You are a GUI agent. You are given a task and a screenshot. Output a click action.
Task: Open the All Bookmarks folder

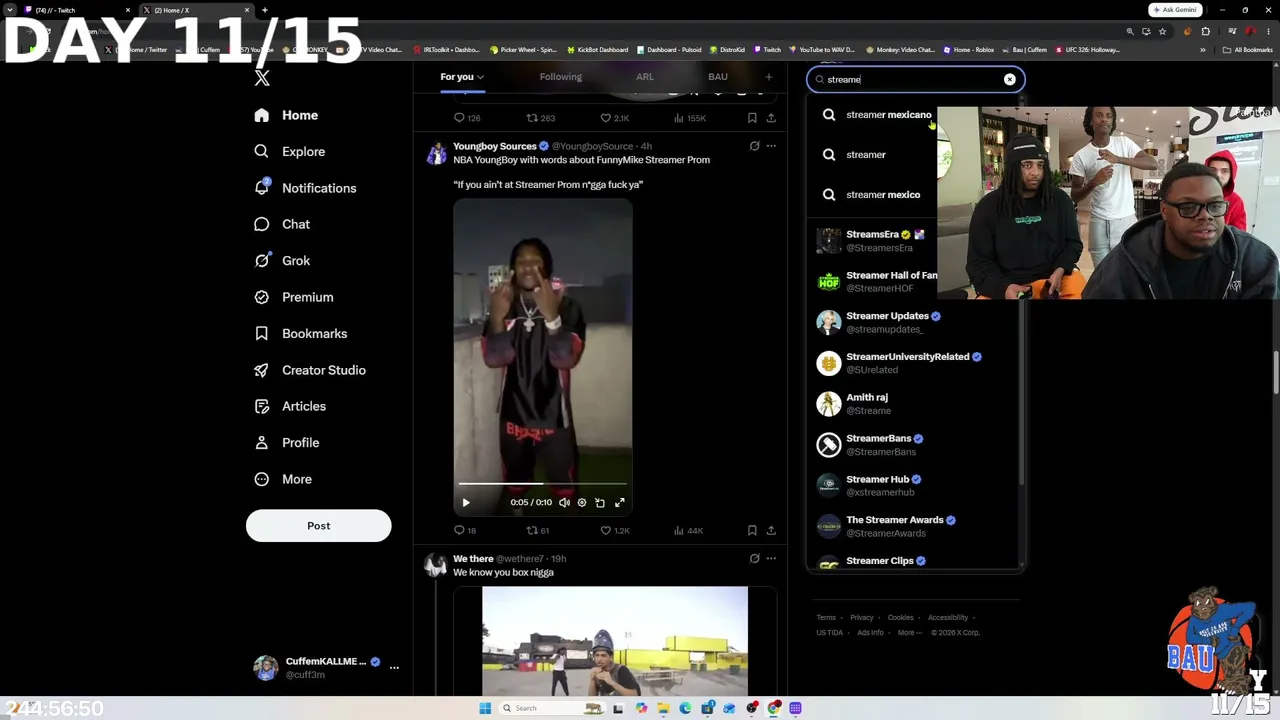pos(1248,50)
